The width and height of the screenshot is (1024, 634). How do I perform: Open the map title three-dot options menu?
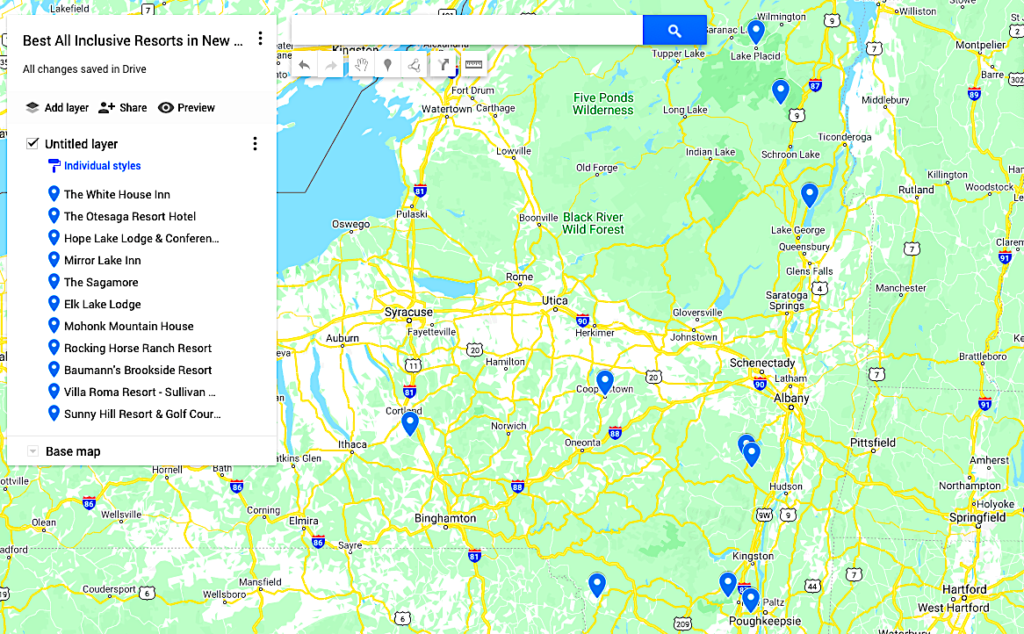pos(260,39)
